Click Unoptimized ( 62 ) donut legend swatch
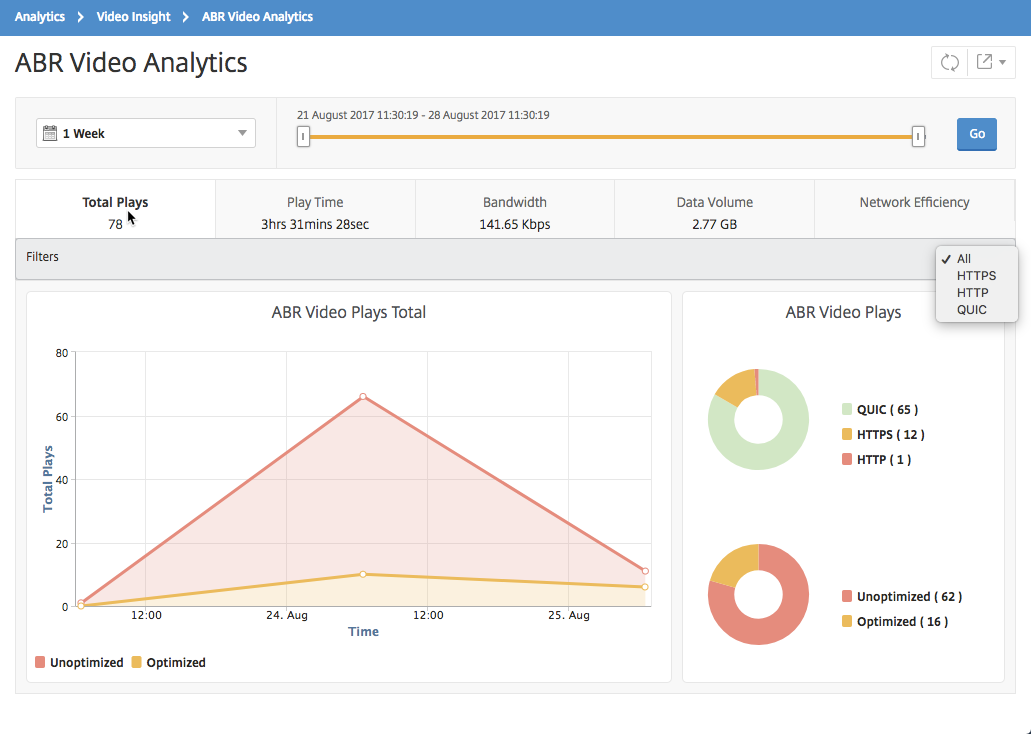The image size is (1031, 734). (847, 597)
